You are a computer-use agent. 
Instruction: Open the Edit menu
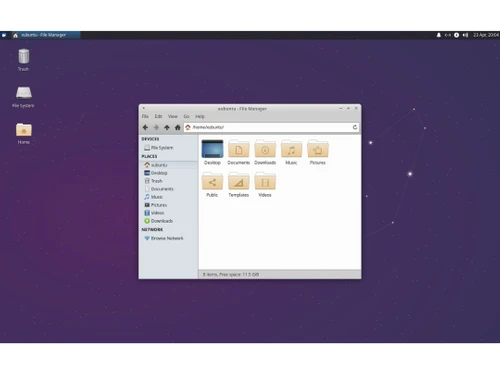pos(158,116)
